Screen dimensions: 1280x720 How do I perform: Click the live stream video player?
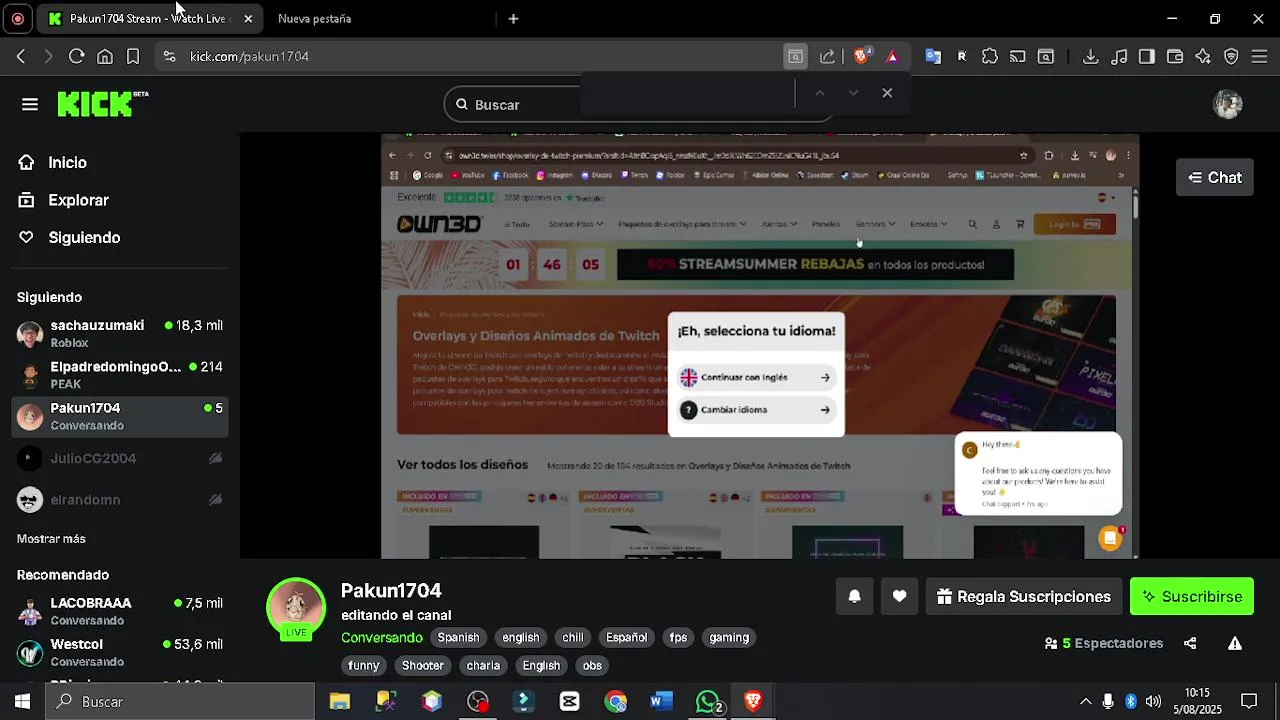760,345
